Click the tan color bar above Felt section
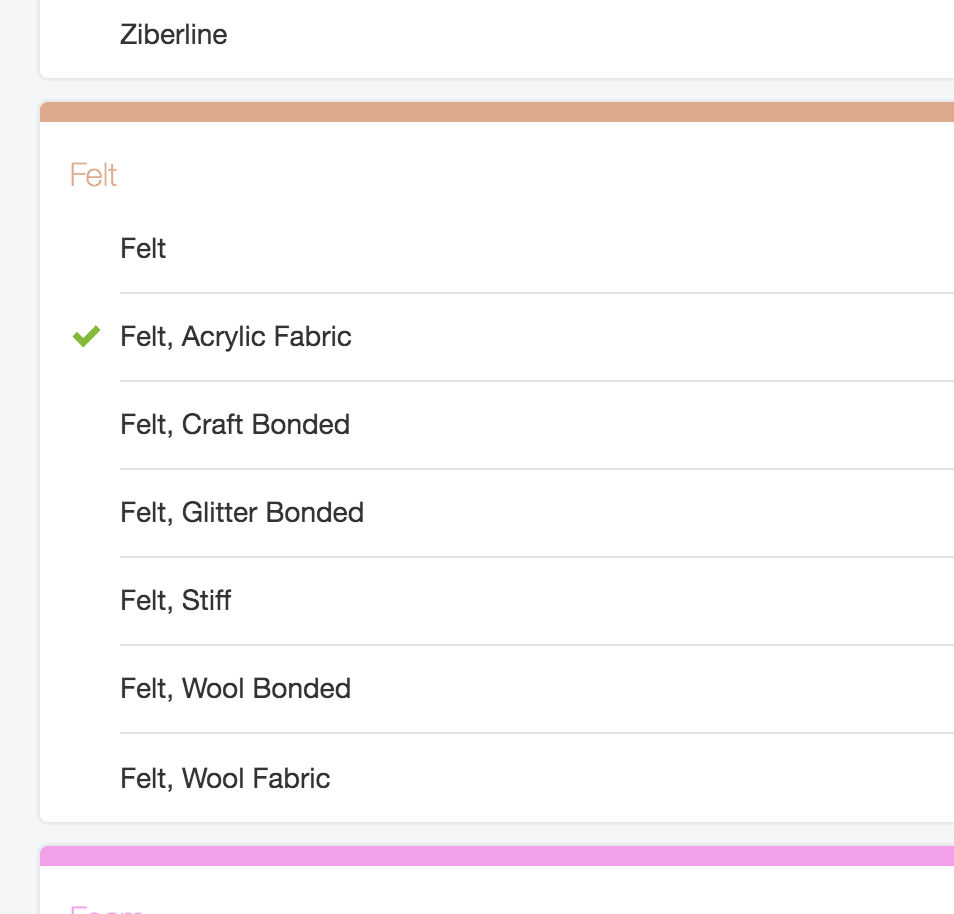The height and width of the screenshot is (914, 954). click(x=496, y=112)
